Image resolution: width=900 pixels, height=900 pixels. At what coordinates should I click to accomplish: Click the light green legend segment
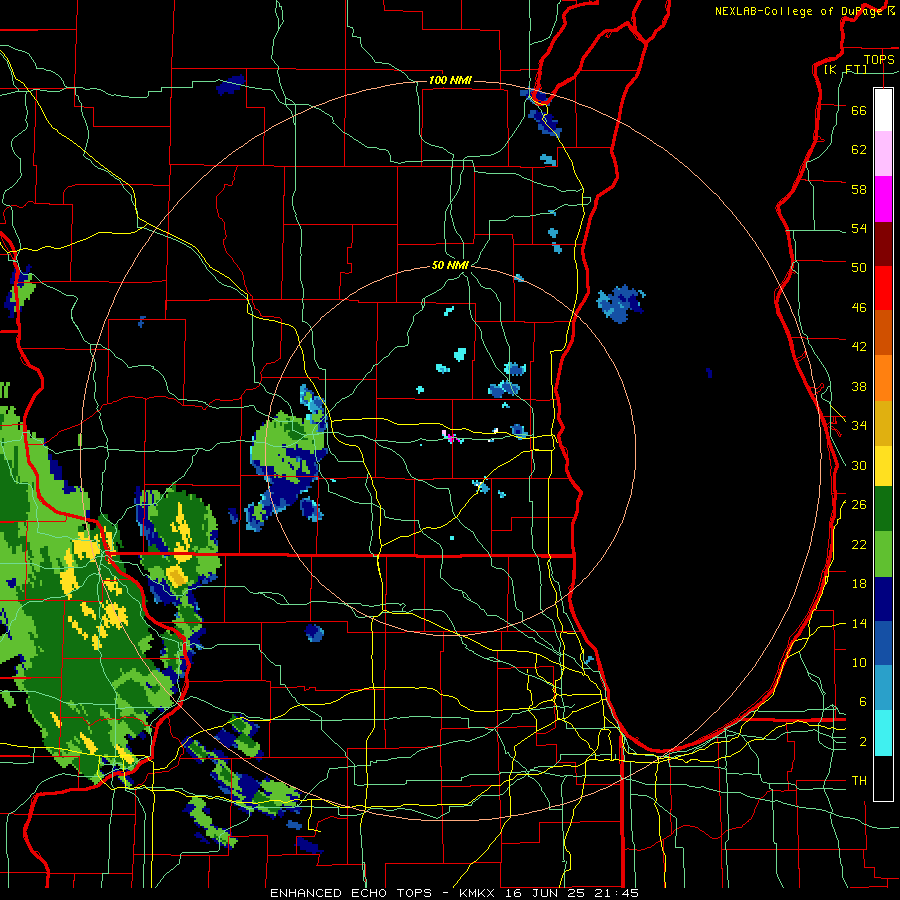coord(883,554)
